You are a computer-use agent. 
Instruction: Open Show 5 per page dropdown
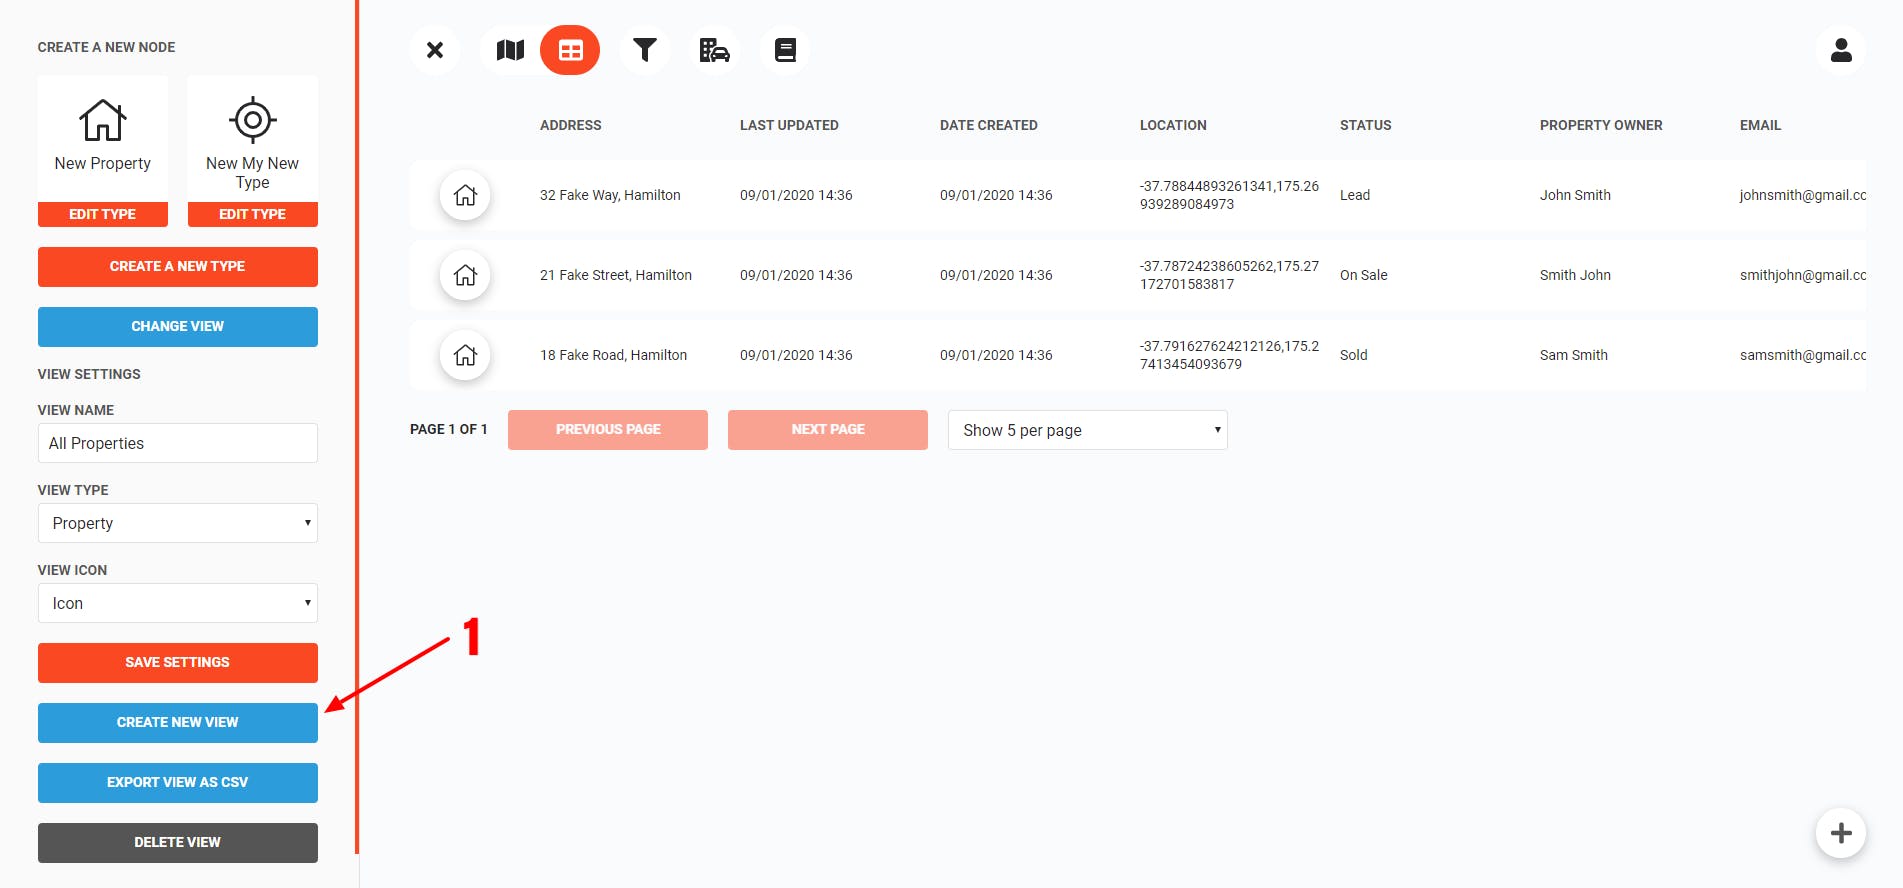[x=1088, y=430]
